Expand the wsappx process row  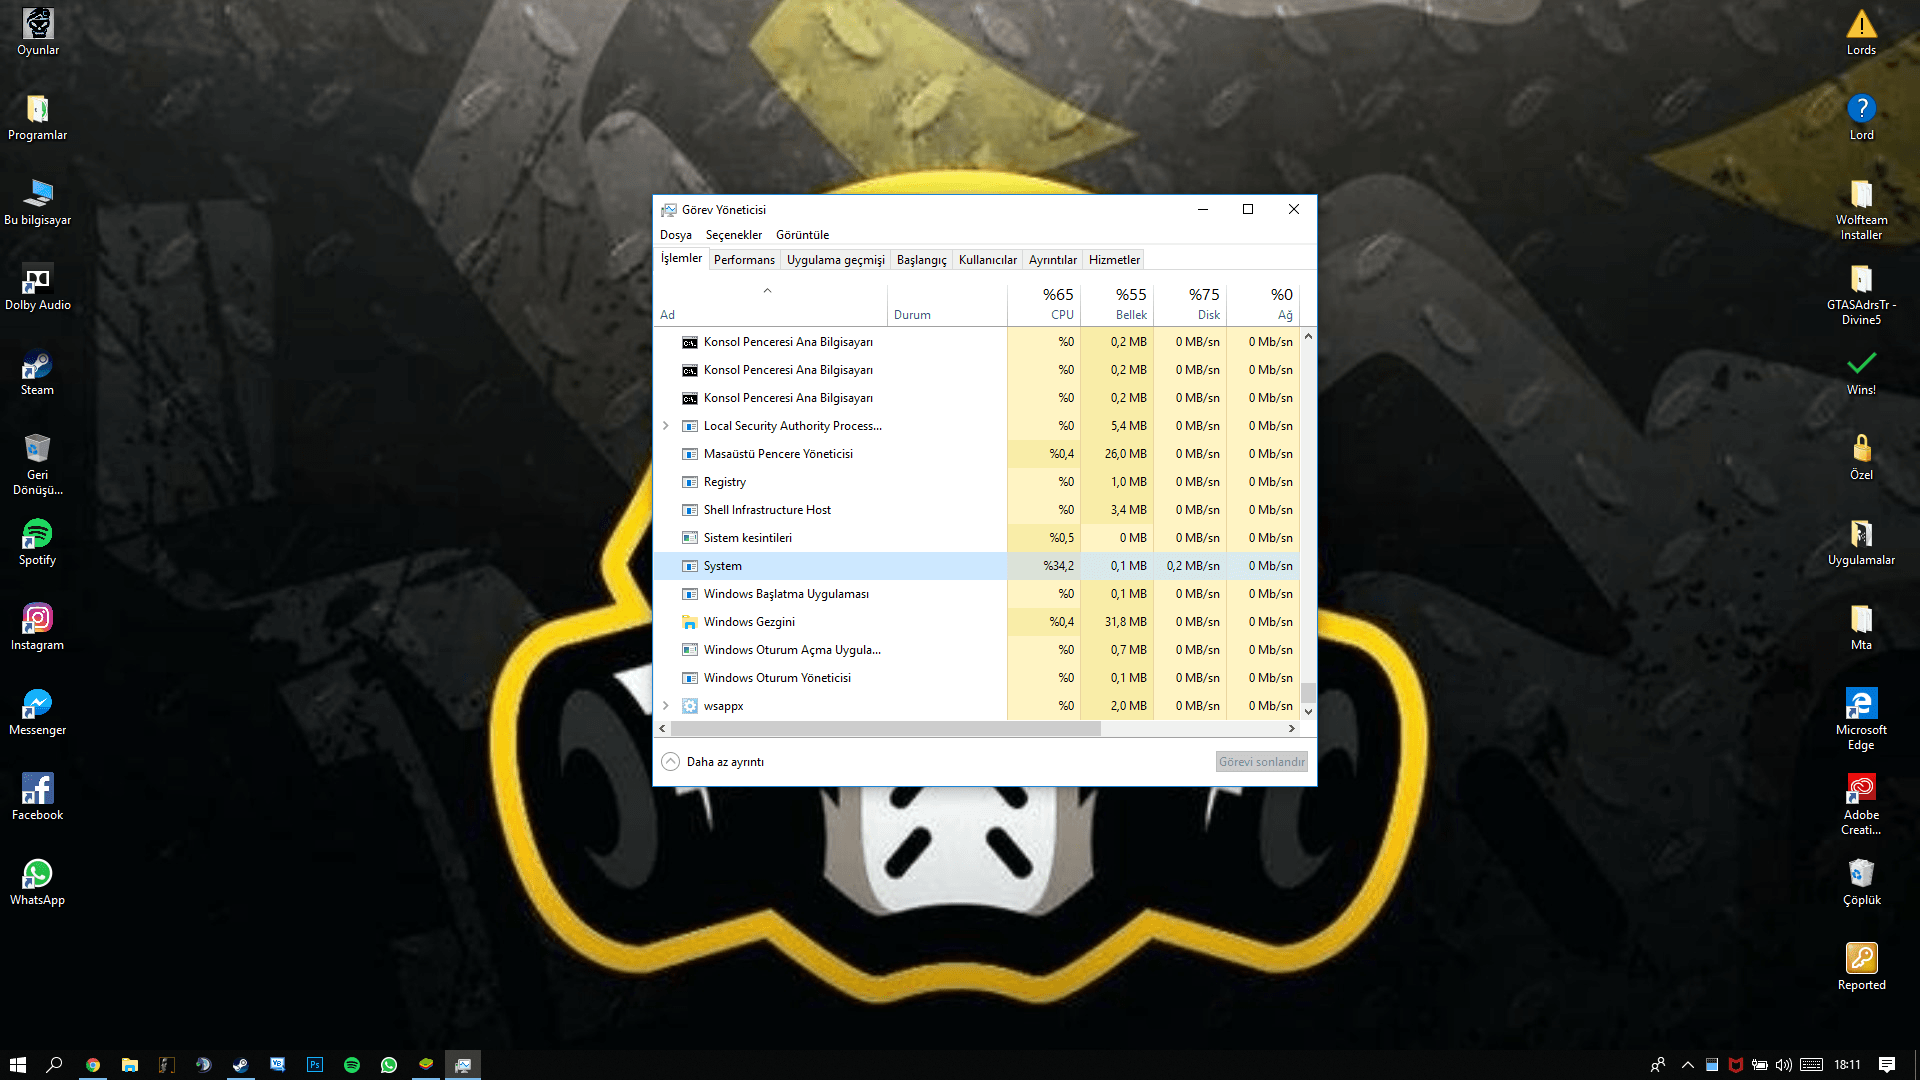tap(666, 706)
